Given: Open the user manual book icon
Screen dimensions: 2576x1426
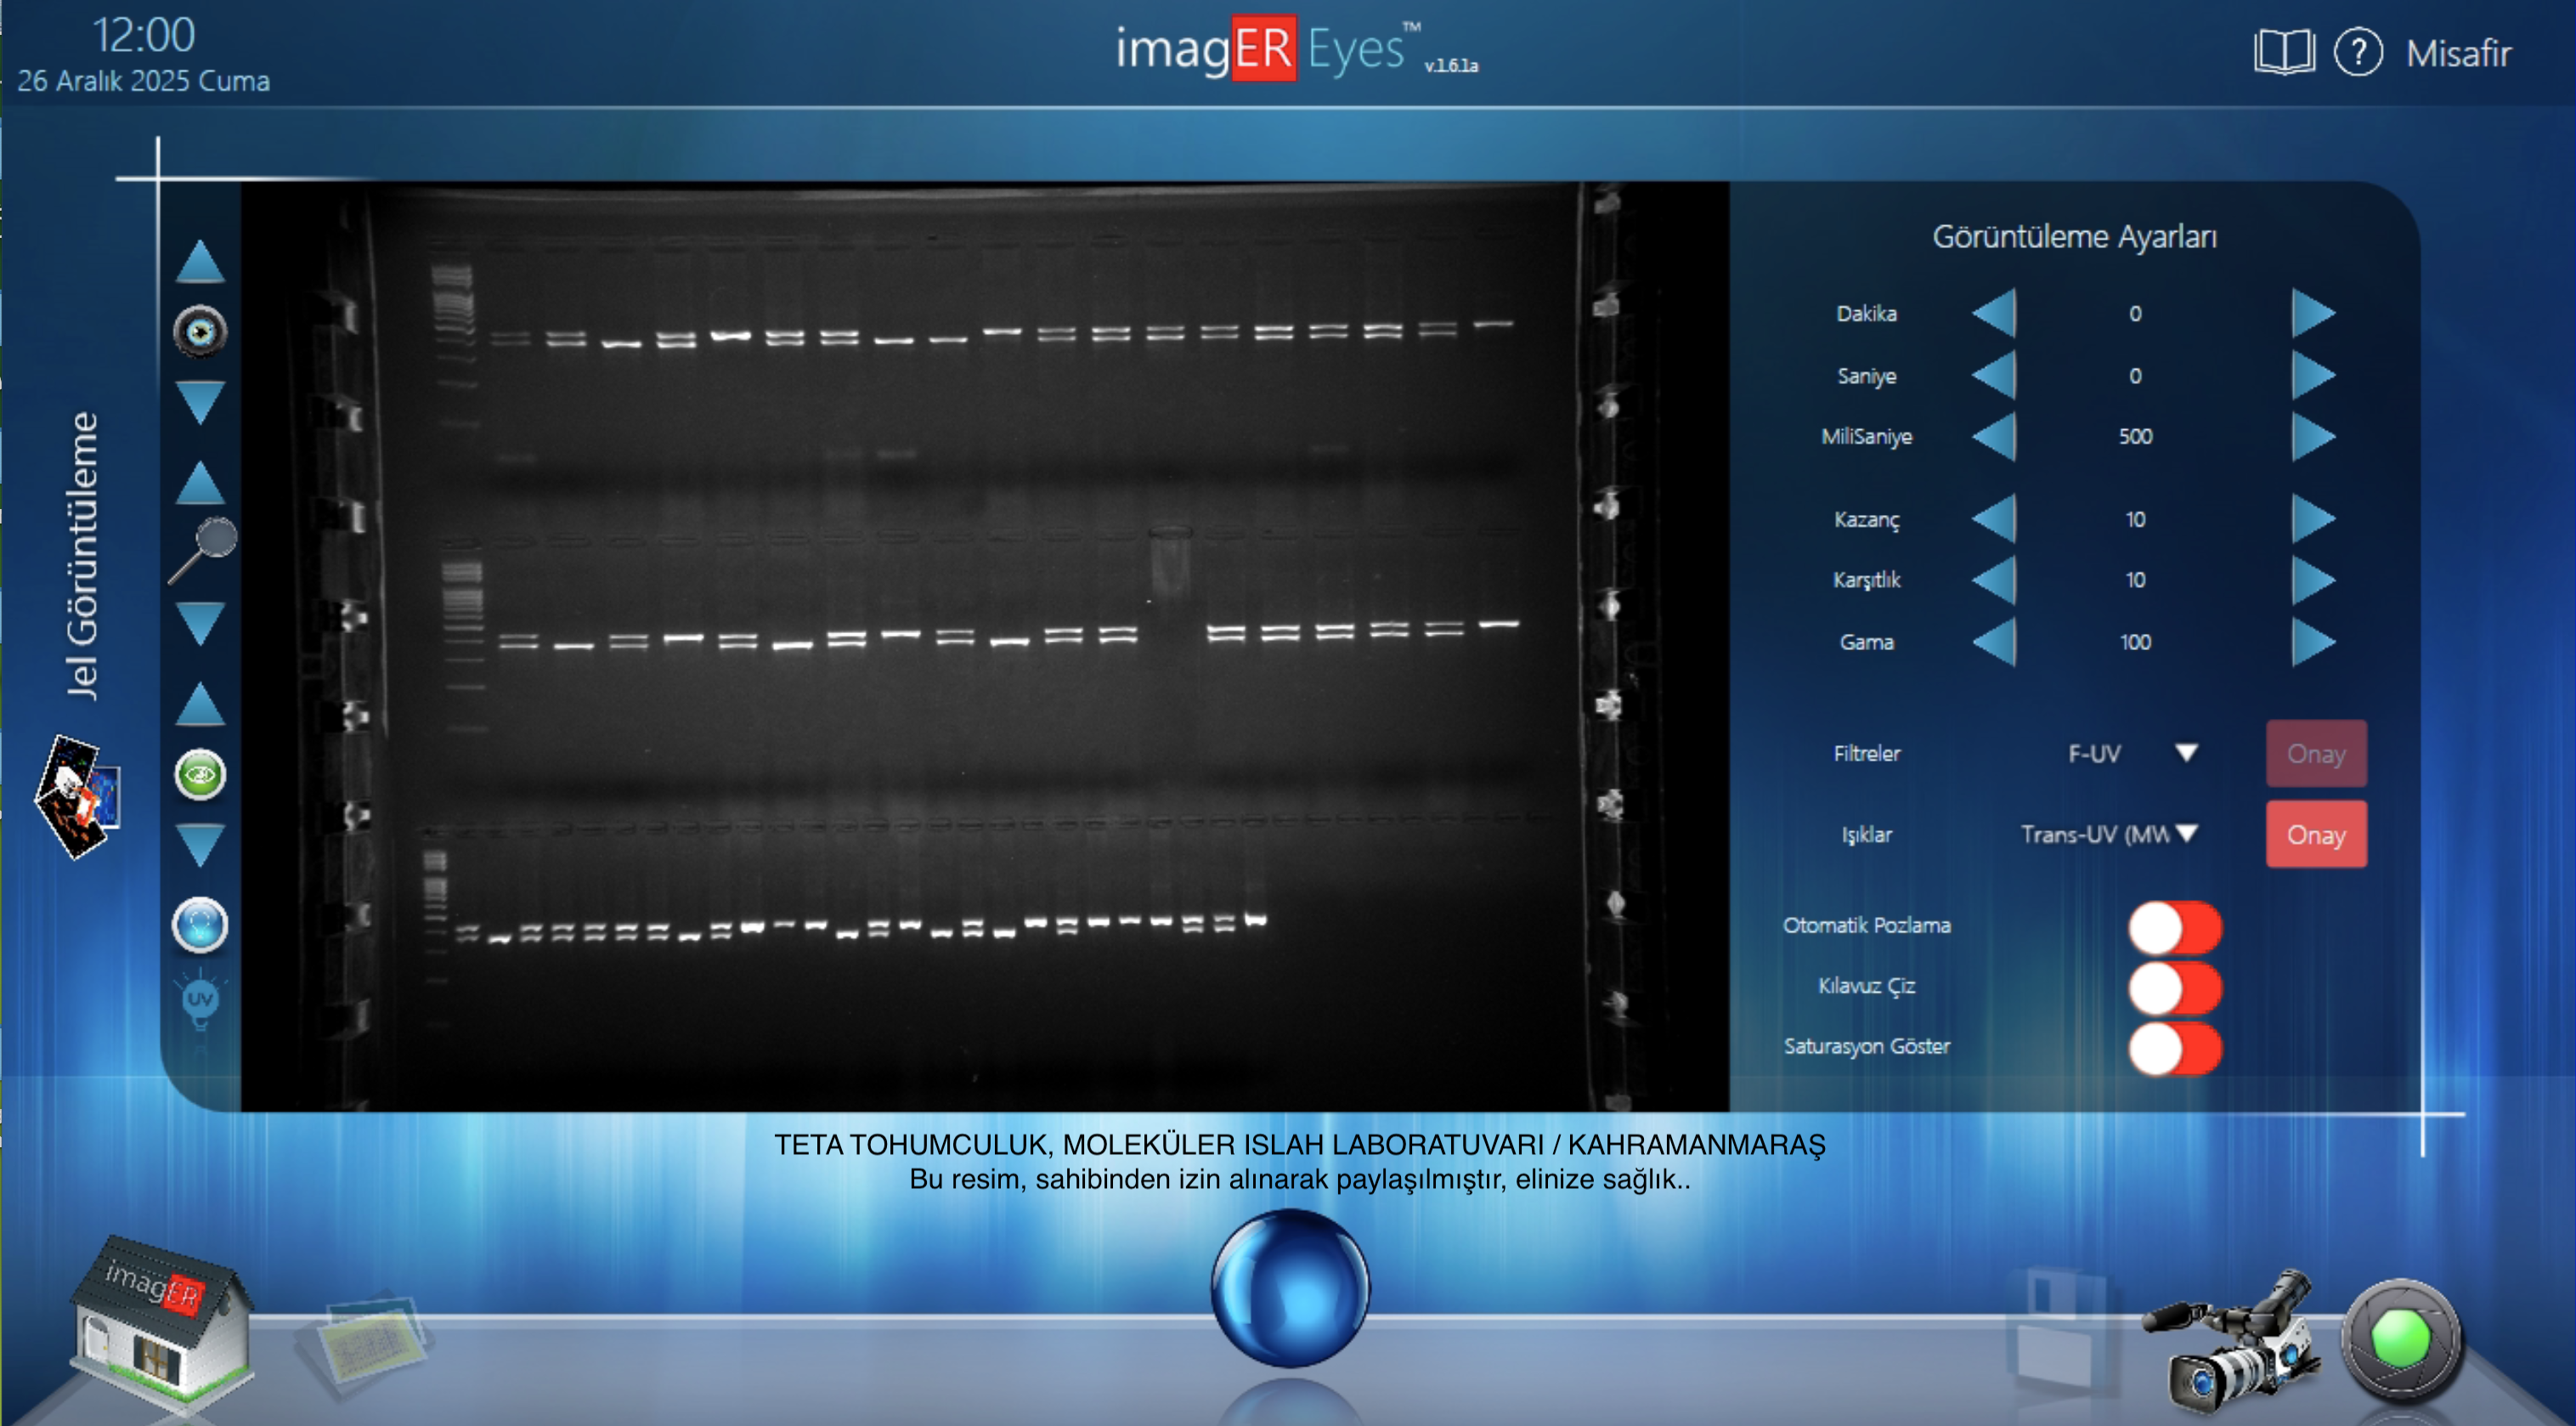Looking at the screenshot, I should pos(2283,52).
